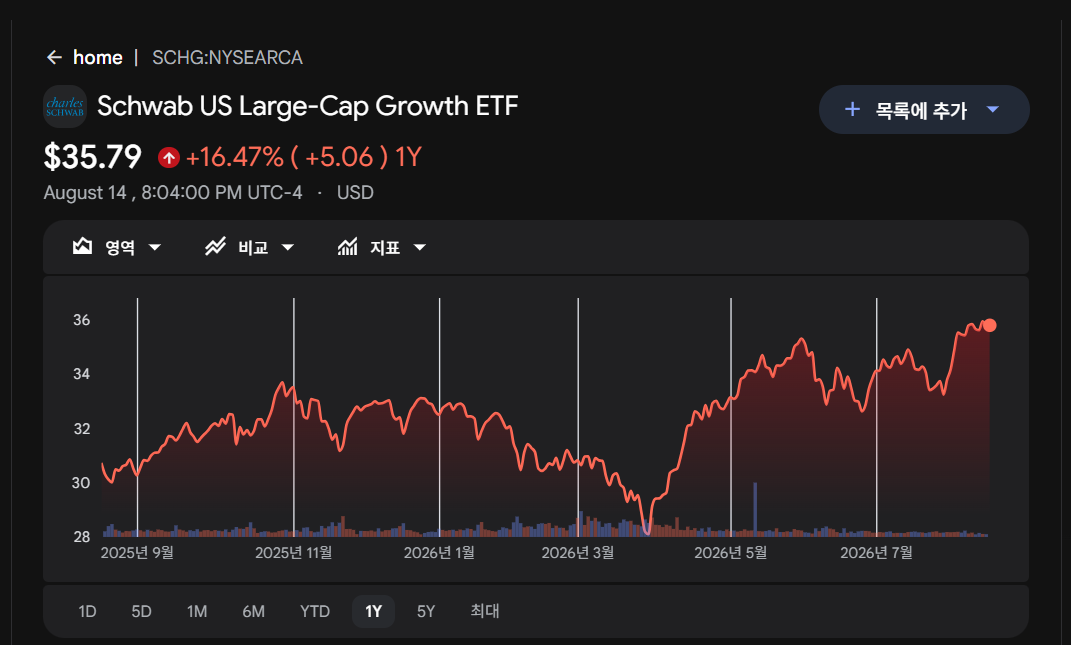Click the 2026년 1월 axis label

(x=439, y=553)
